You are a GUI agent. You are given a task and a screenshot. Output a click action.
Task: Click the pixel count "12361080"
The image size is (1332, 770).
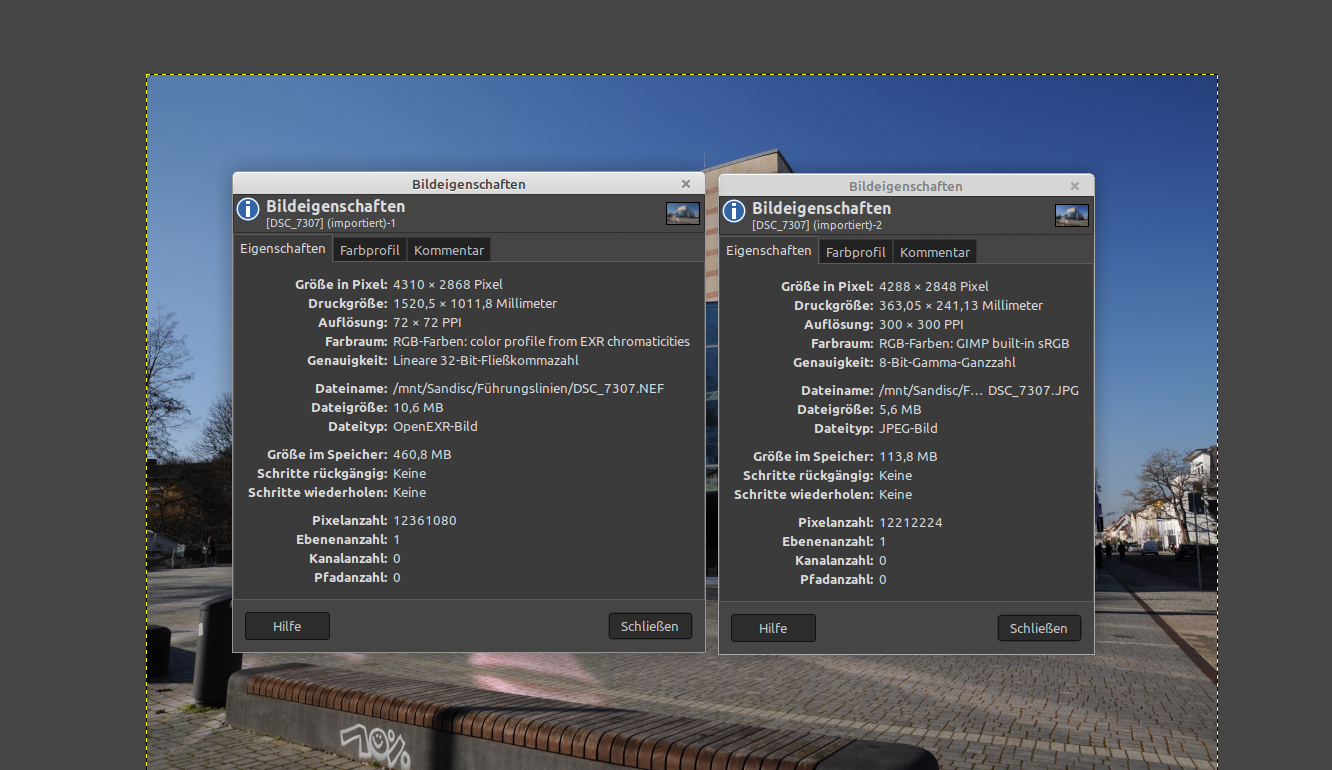tap(425, 520)
